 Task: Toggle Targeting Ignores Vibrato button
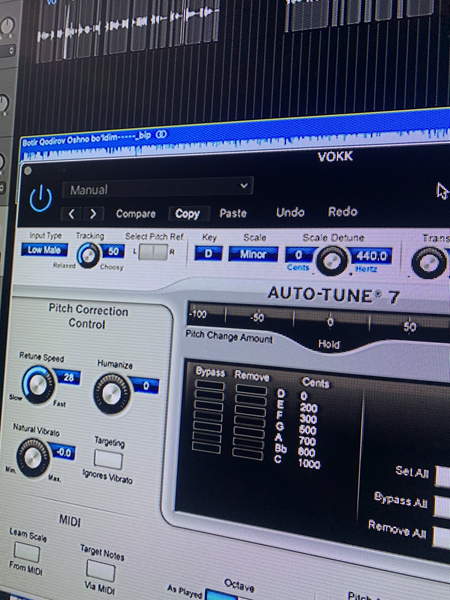coord(108,459)
